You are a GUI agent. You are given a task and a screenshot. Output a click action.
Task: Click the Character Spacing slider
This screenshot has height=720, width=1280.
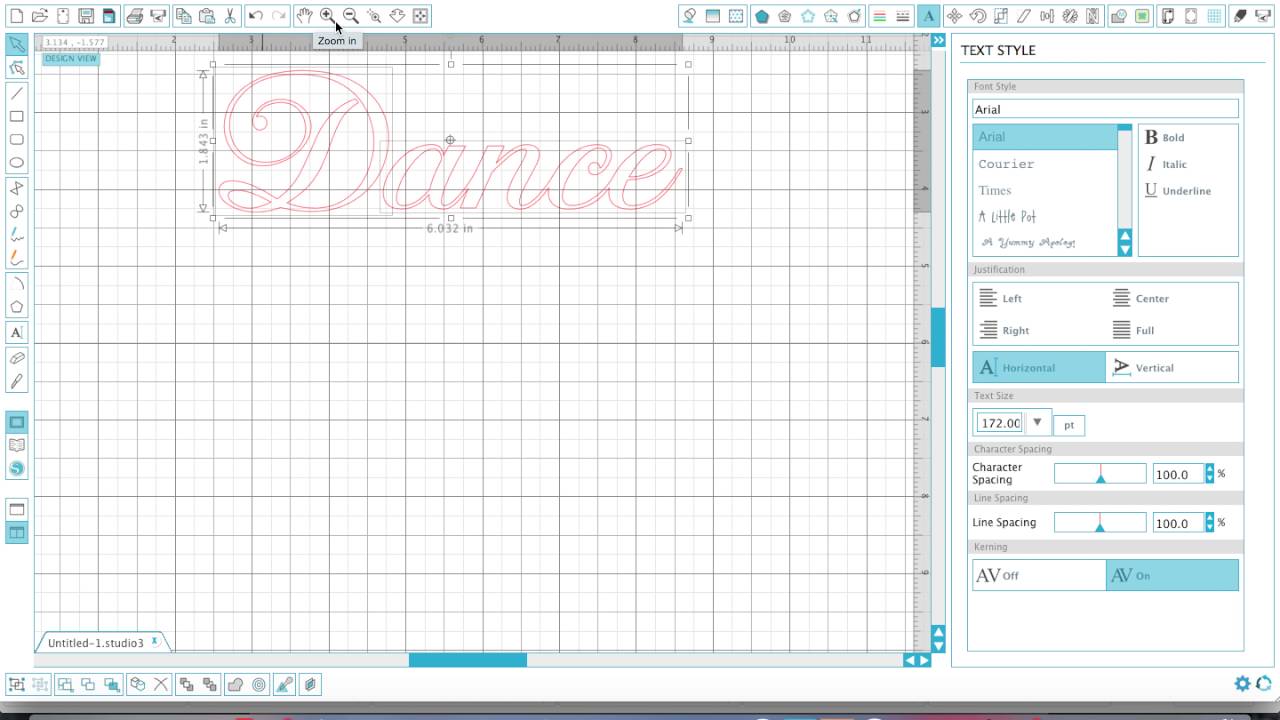click(1100, 474)
